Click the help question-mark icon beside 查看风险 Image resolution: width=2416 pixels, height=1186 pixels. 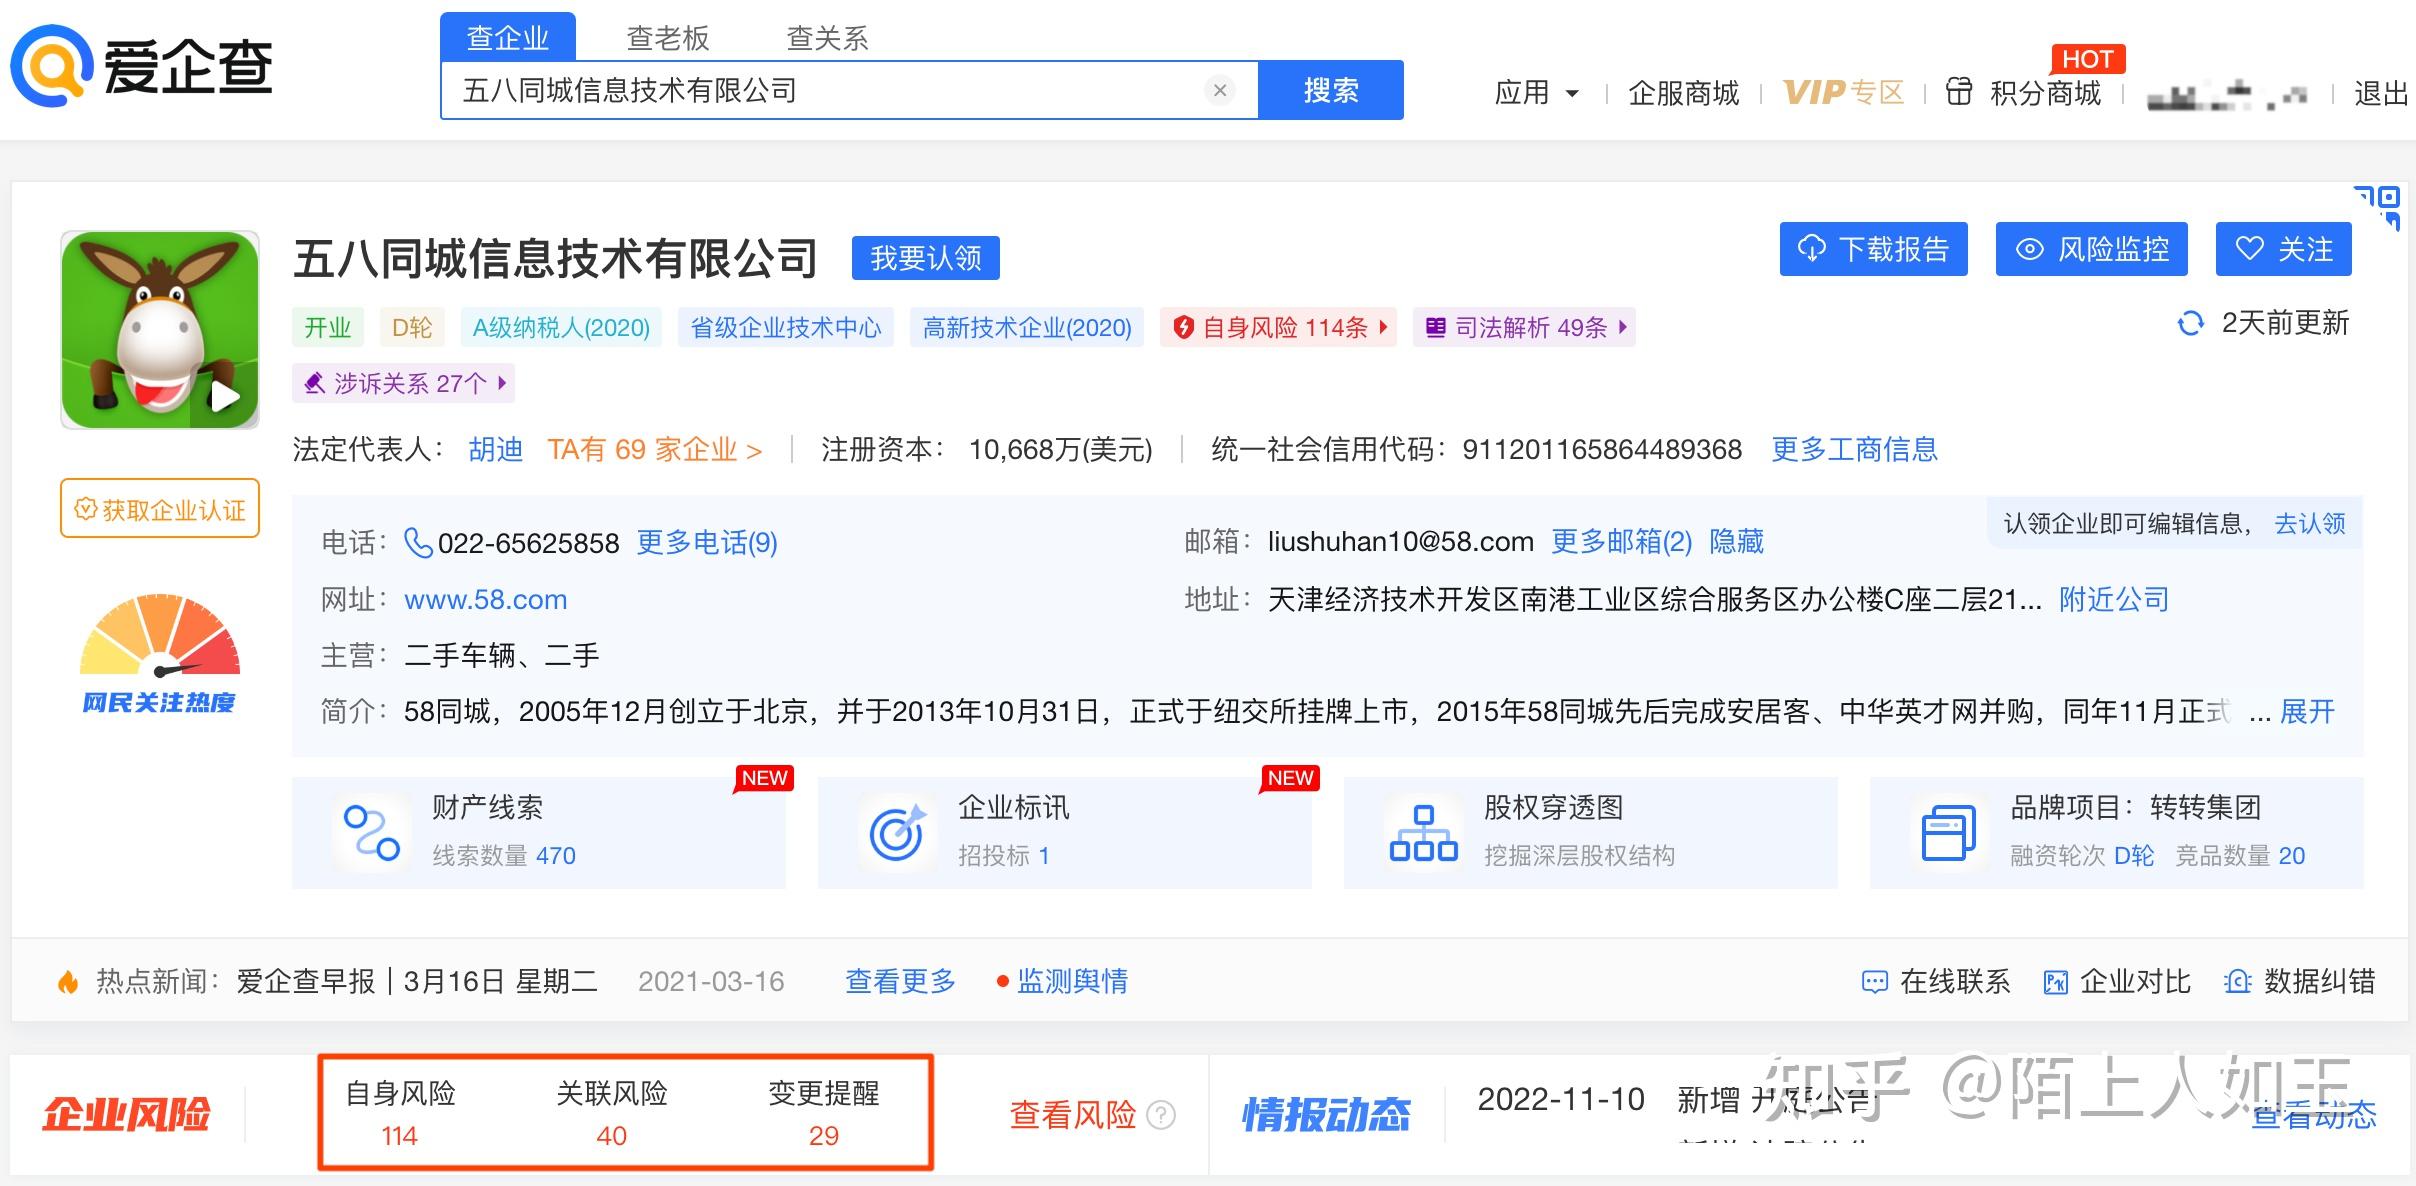pyautogui.click(x=1161, y=1114)
